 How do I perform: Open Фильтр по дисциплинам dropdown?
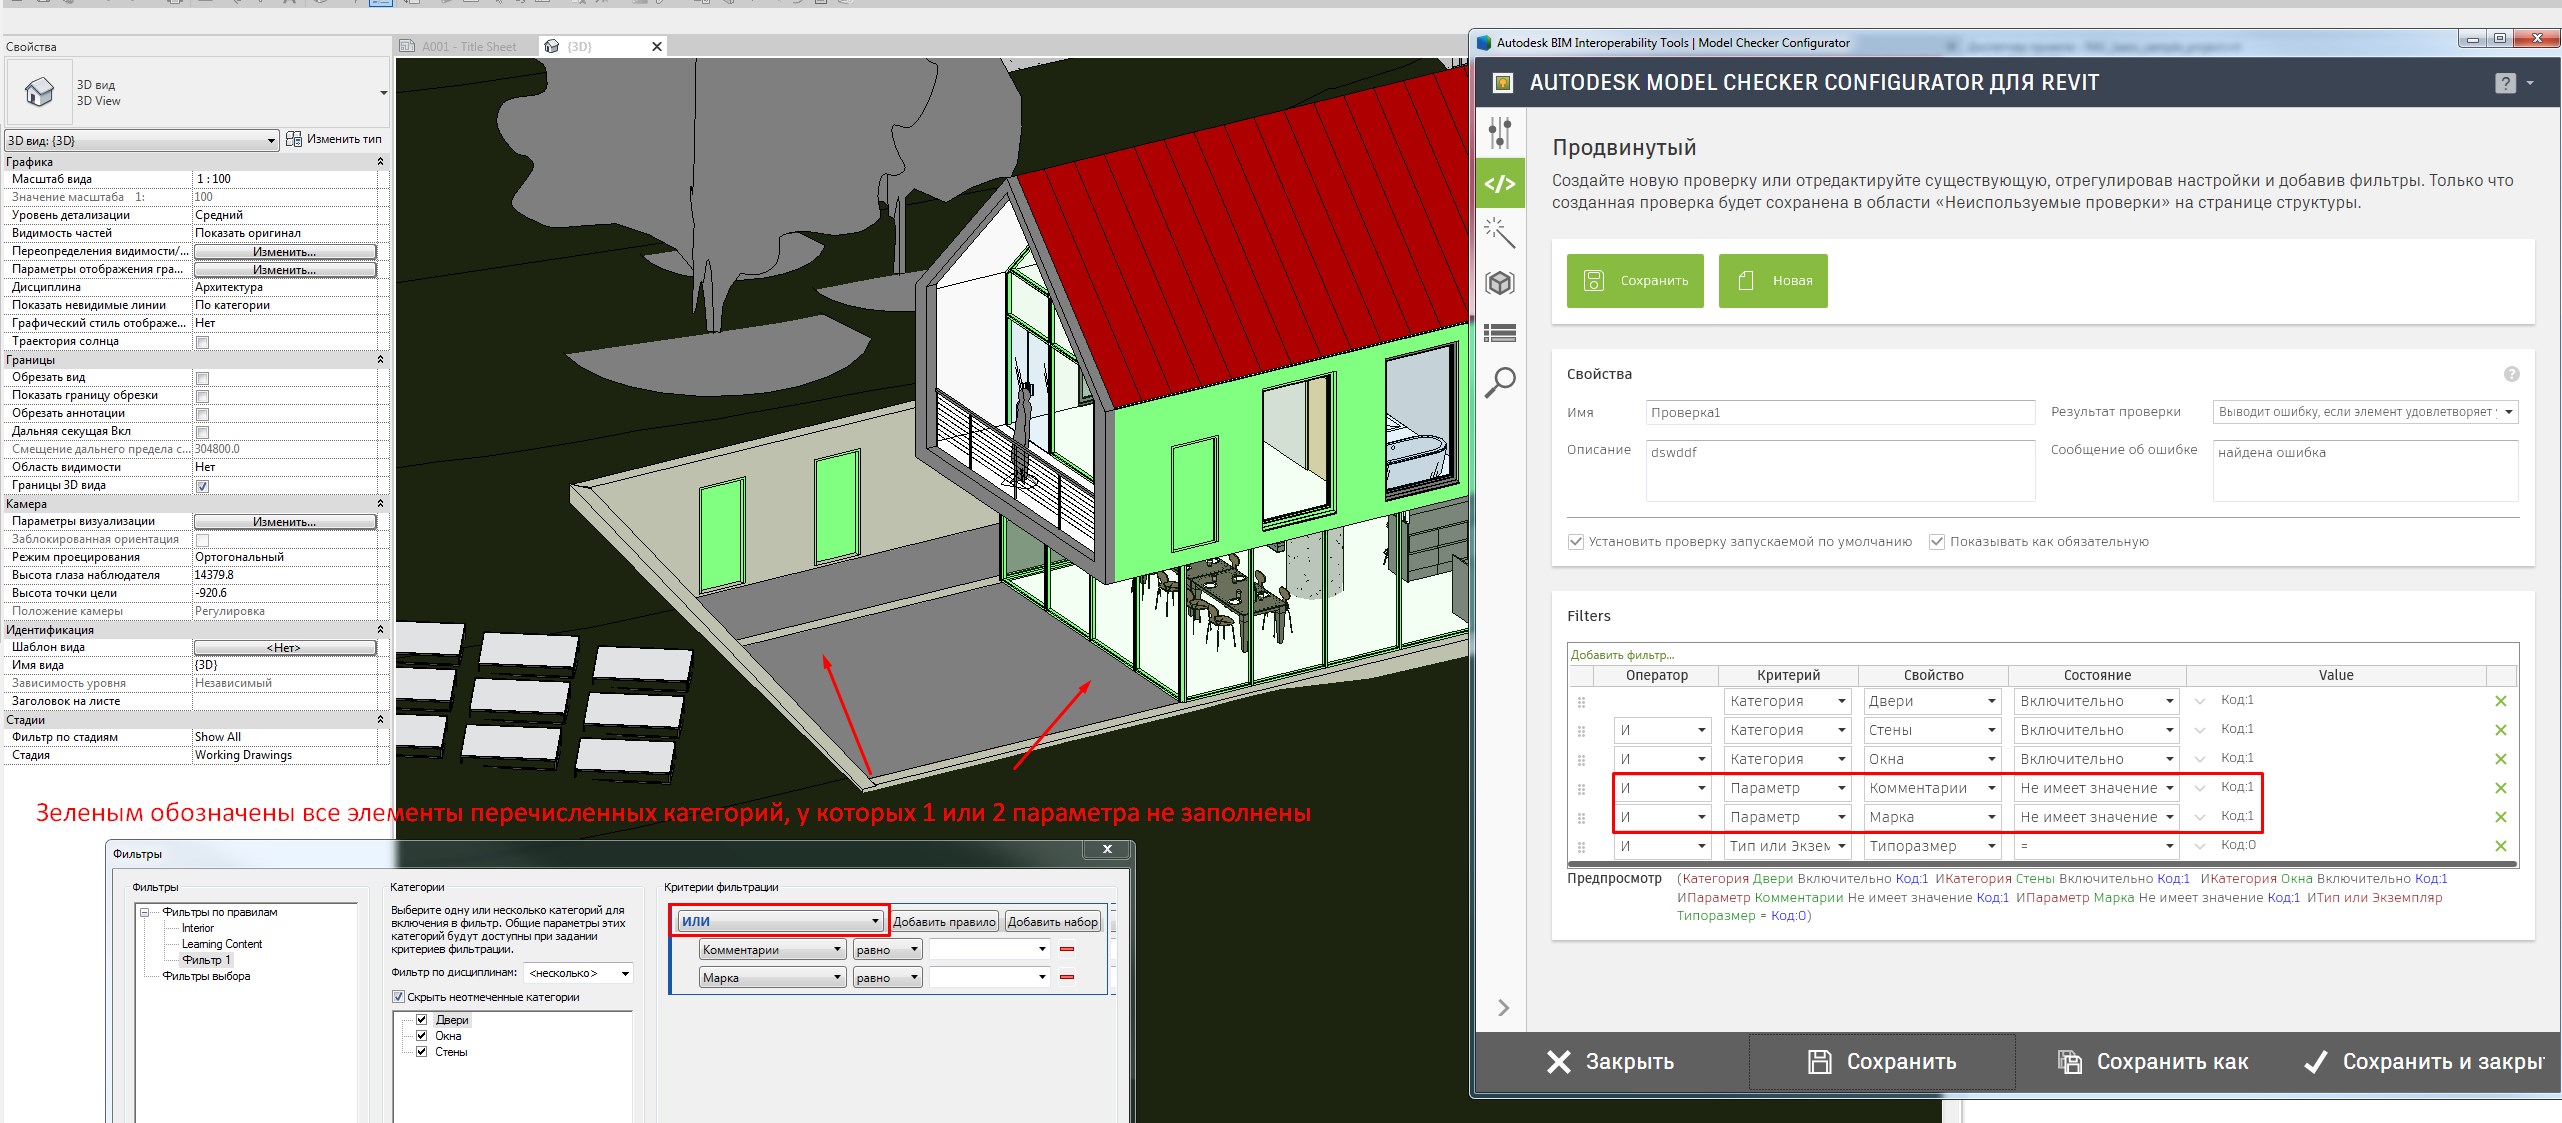click(579, 973)
